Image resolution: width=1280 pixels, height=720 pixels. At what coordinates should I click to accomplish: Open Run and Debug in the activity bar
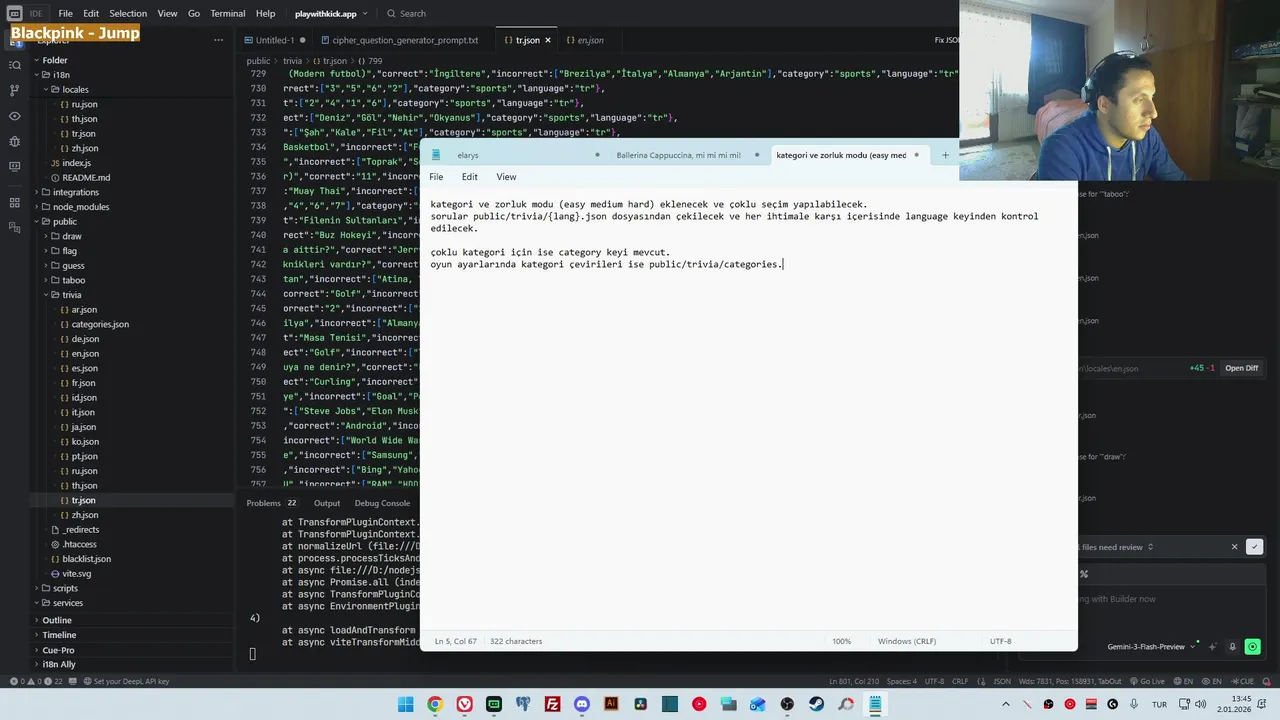[14, 141]
